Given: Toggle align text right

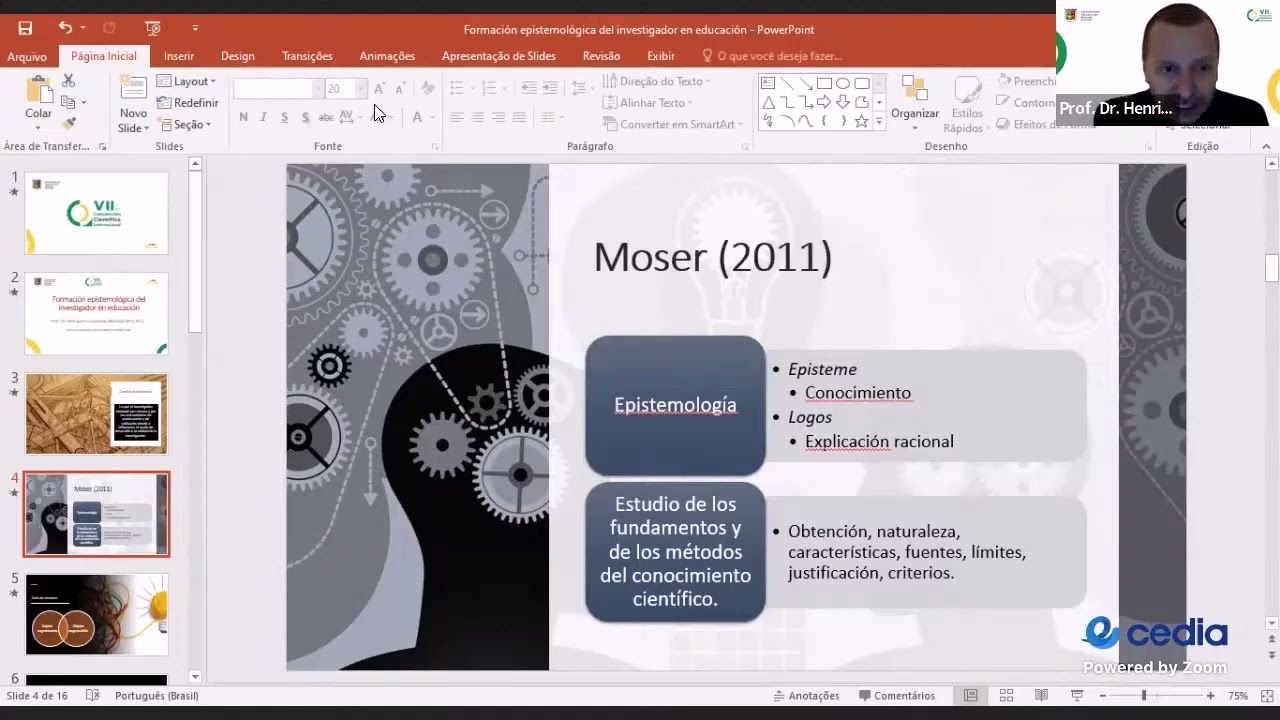Looking at the screenshot, I should pyautogui.click(x=498, y=117).
